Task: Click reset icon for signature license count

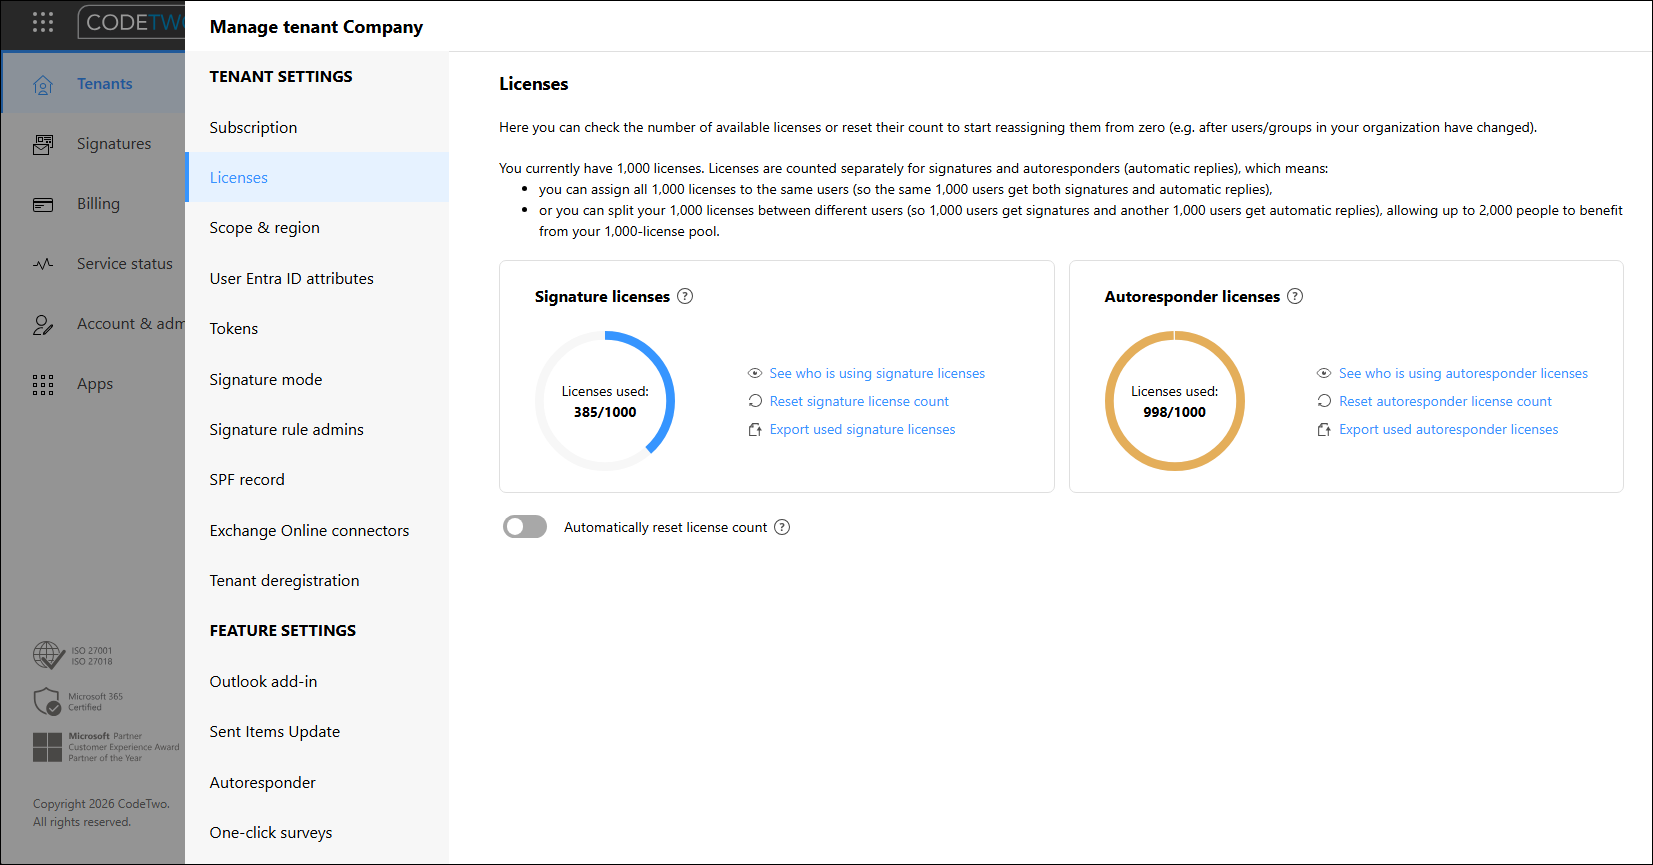Action: pyautogui.click(x=755, y=401)
